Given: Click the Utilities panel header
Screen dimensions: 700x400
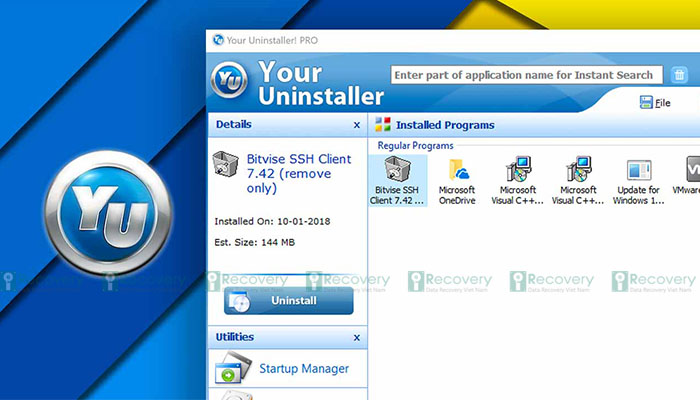Looking at the screenshot, I should click(x=288, y=337).
